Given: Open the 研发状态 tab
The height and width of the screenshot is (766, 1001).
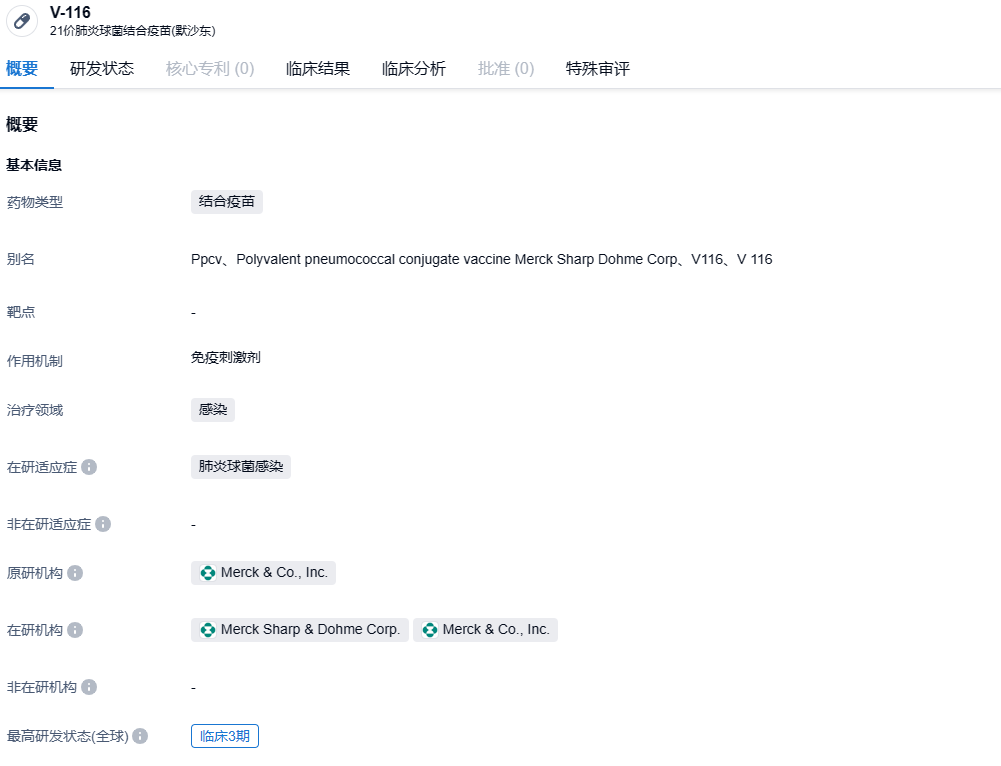Looking at the screenshot, I should pos(102,69).
